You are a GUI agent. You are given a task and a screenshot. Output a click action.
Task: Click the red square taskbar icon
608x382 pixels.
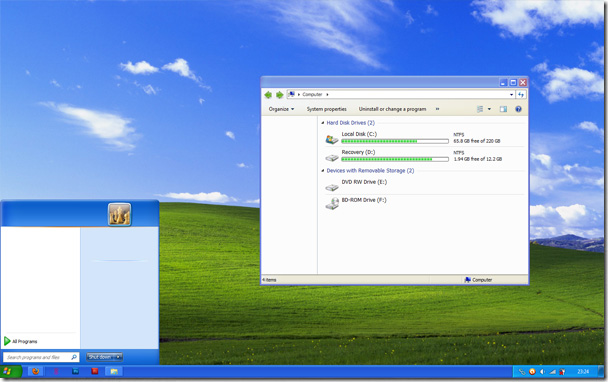94,372
